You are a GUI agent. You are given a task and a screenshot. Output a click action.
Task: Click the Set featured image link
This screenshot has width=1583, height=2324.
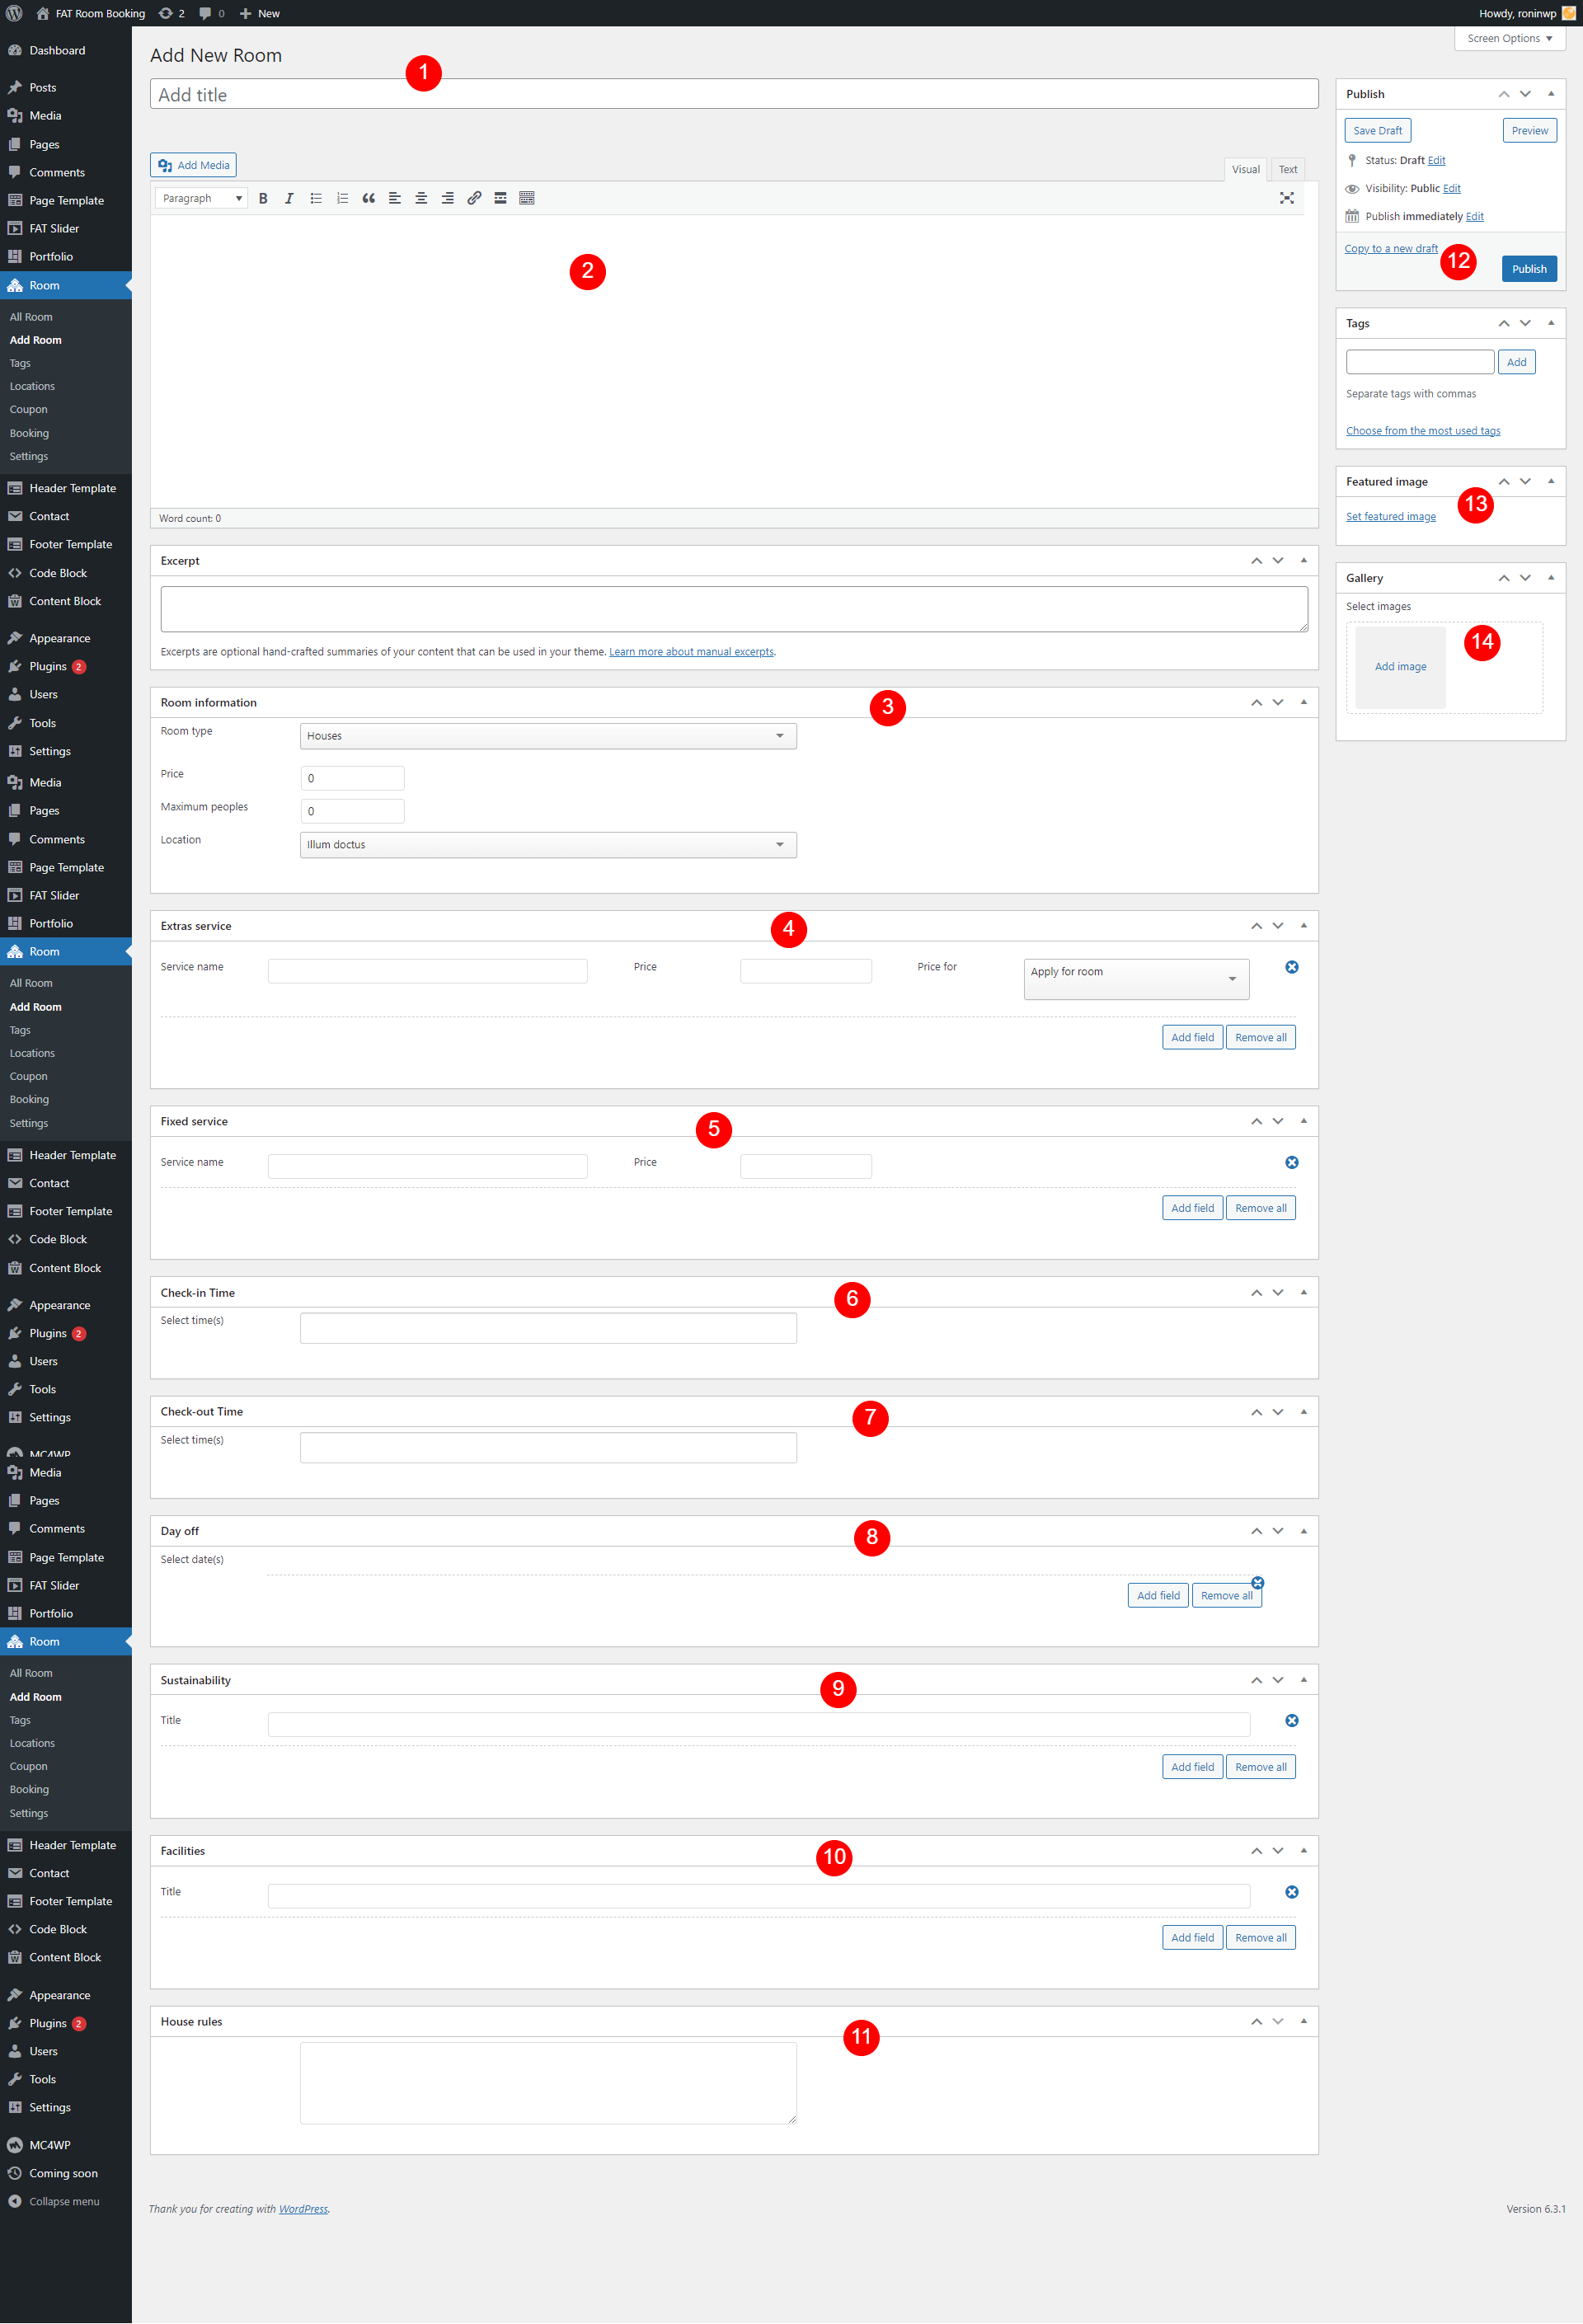(x=1390, y=517)
